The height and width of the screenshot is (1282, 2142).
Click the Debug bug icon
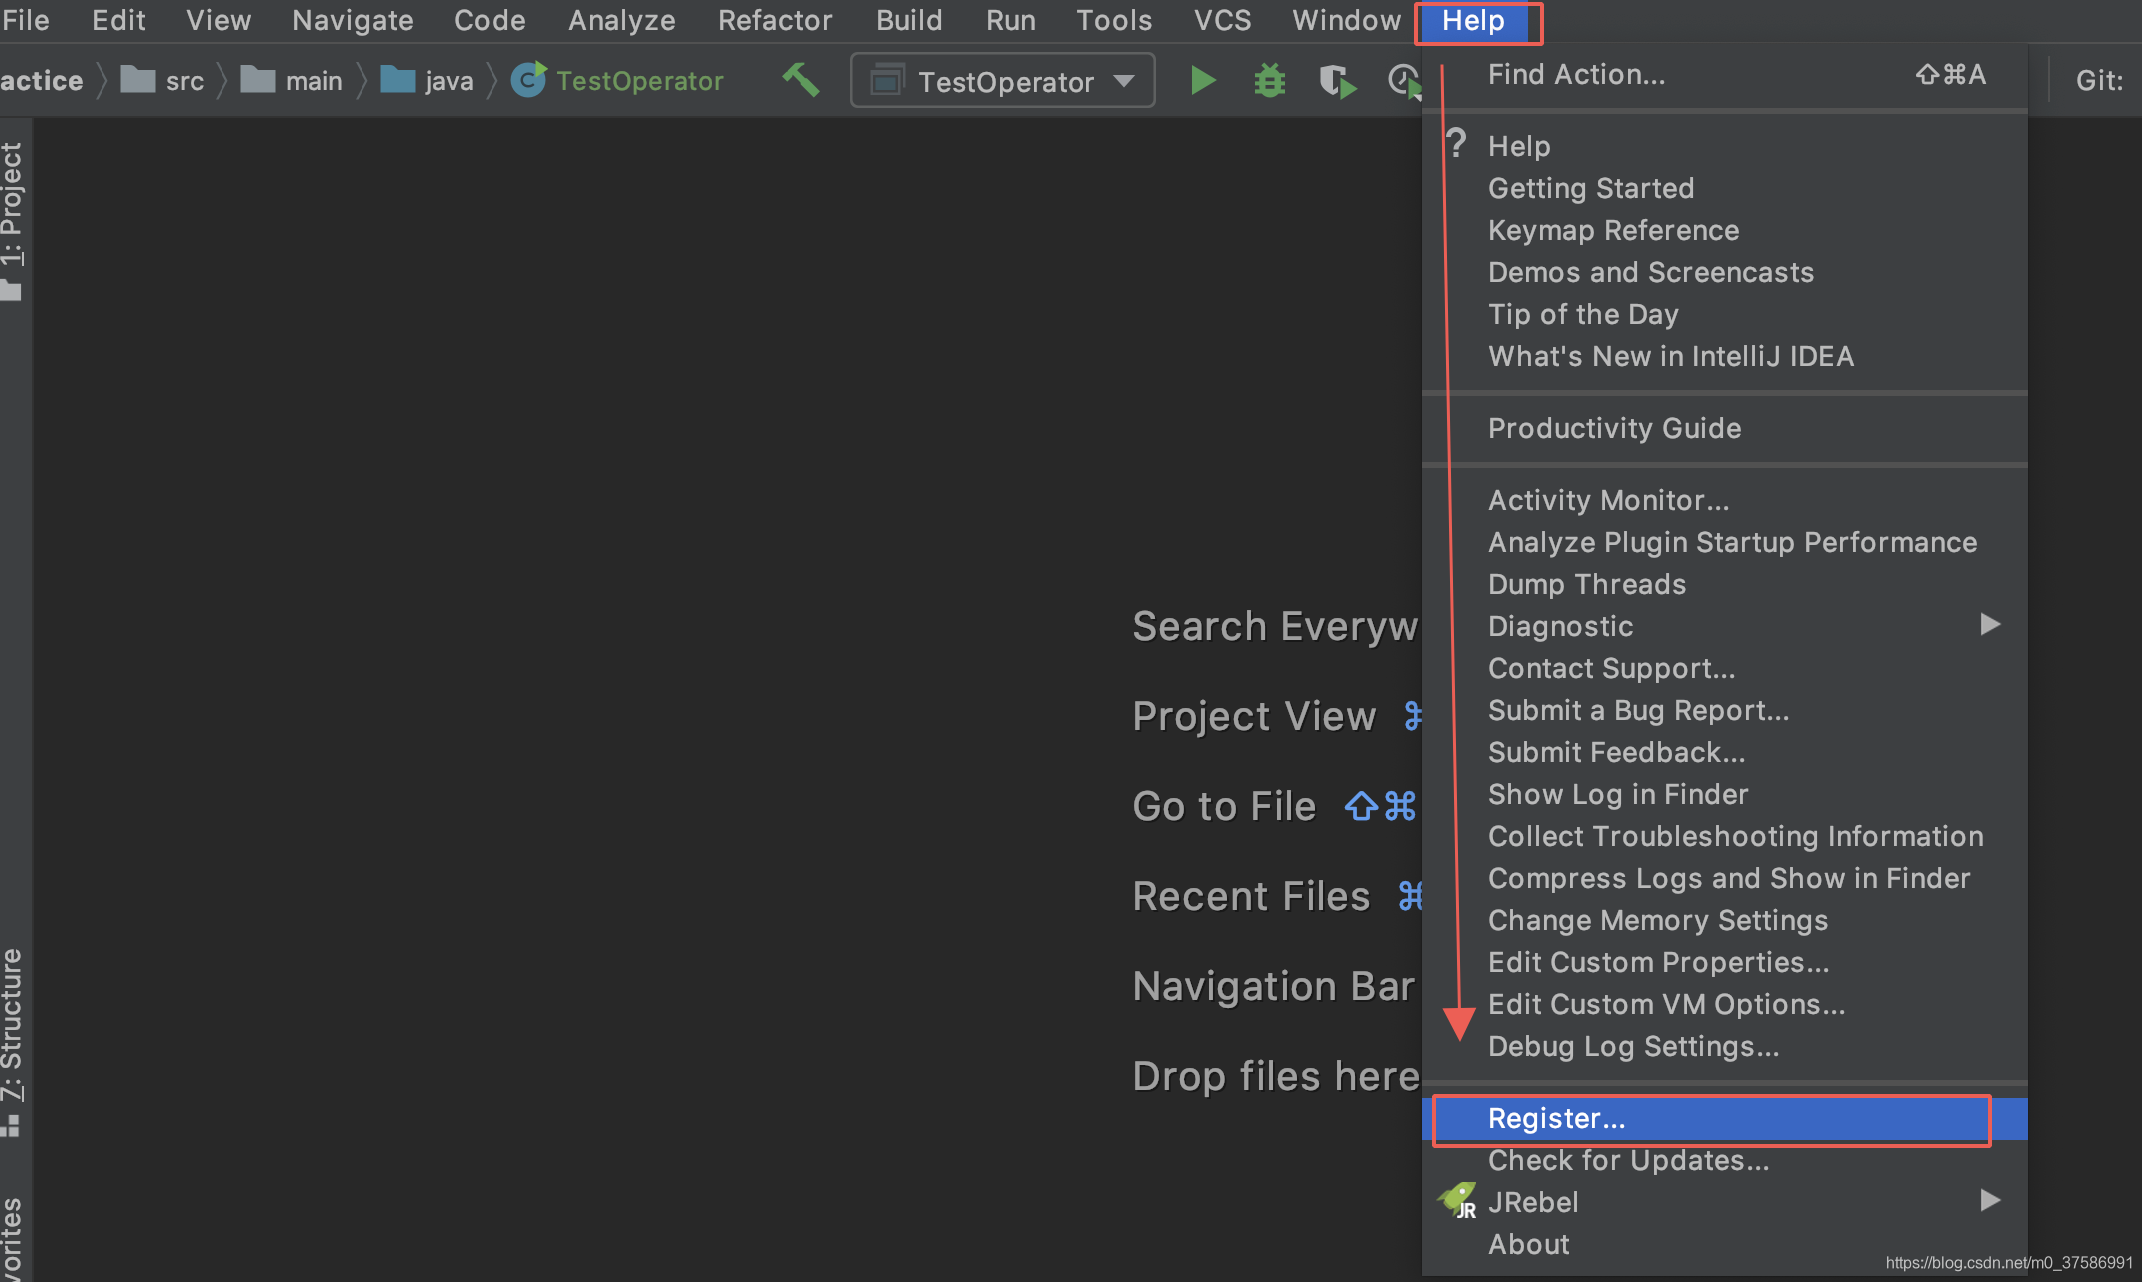(1269, 80)
